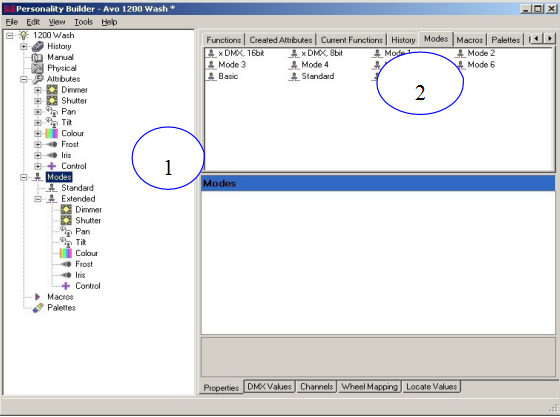The height and width of the screenshot is (417, 560).
Task: Click the Colour icon under Extended mode
Action: 66,253
